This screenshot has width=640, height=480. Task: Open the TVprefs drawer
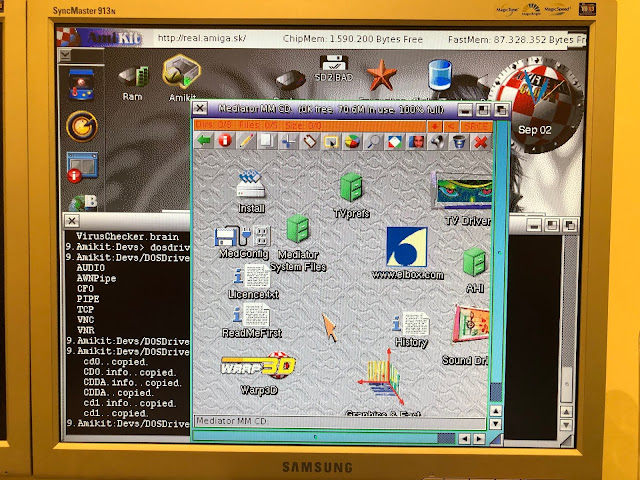351,195
